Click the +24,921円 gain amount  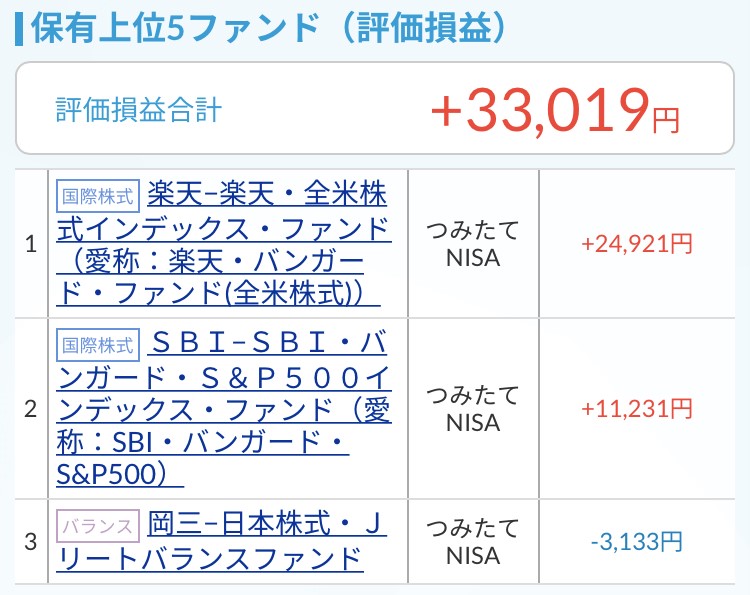(636, 243)
